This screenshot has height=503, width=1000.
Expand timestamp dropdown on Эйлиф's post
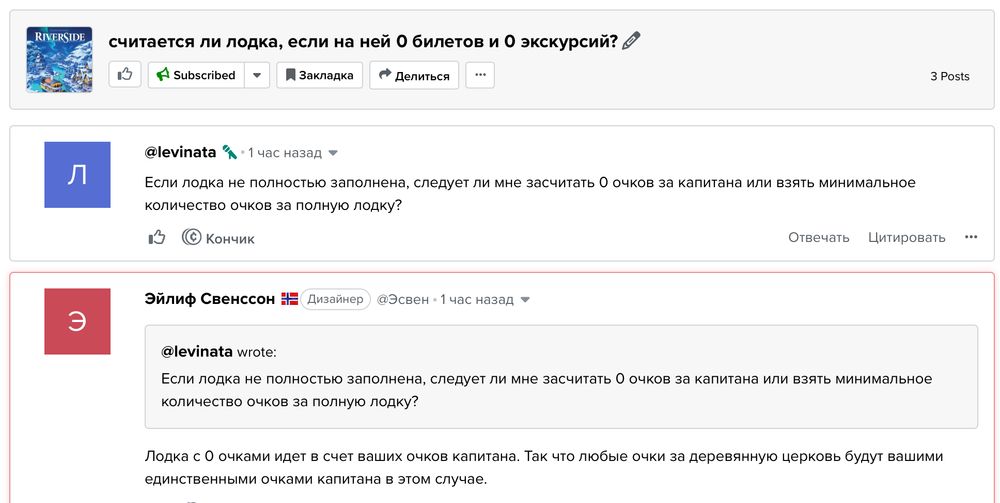coord(525,300)
